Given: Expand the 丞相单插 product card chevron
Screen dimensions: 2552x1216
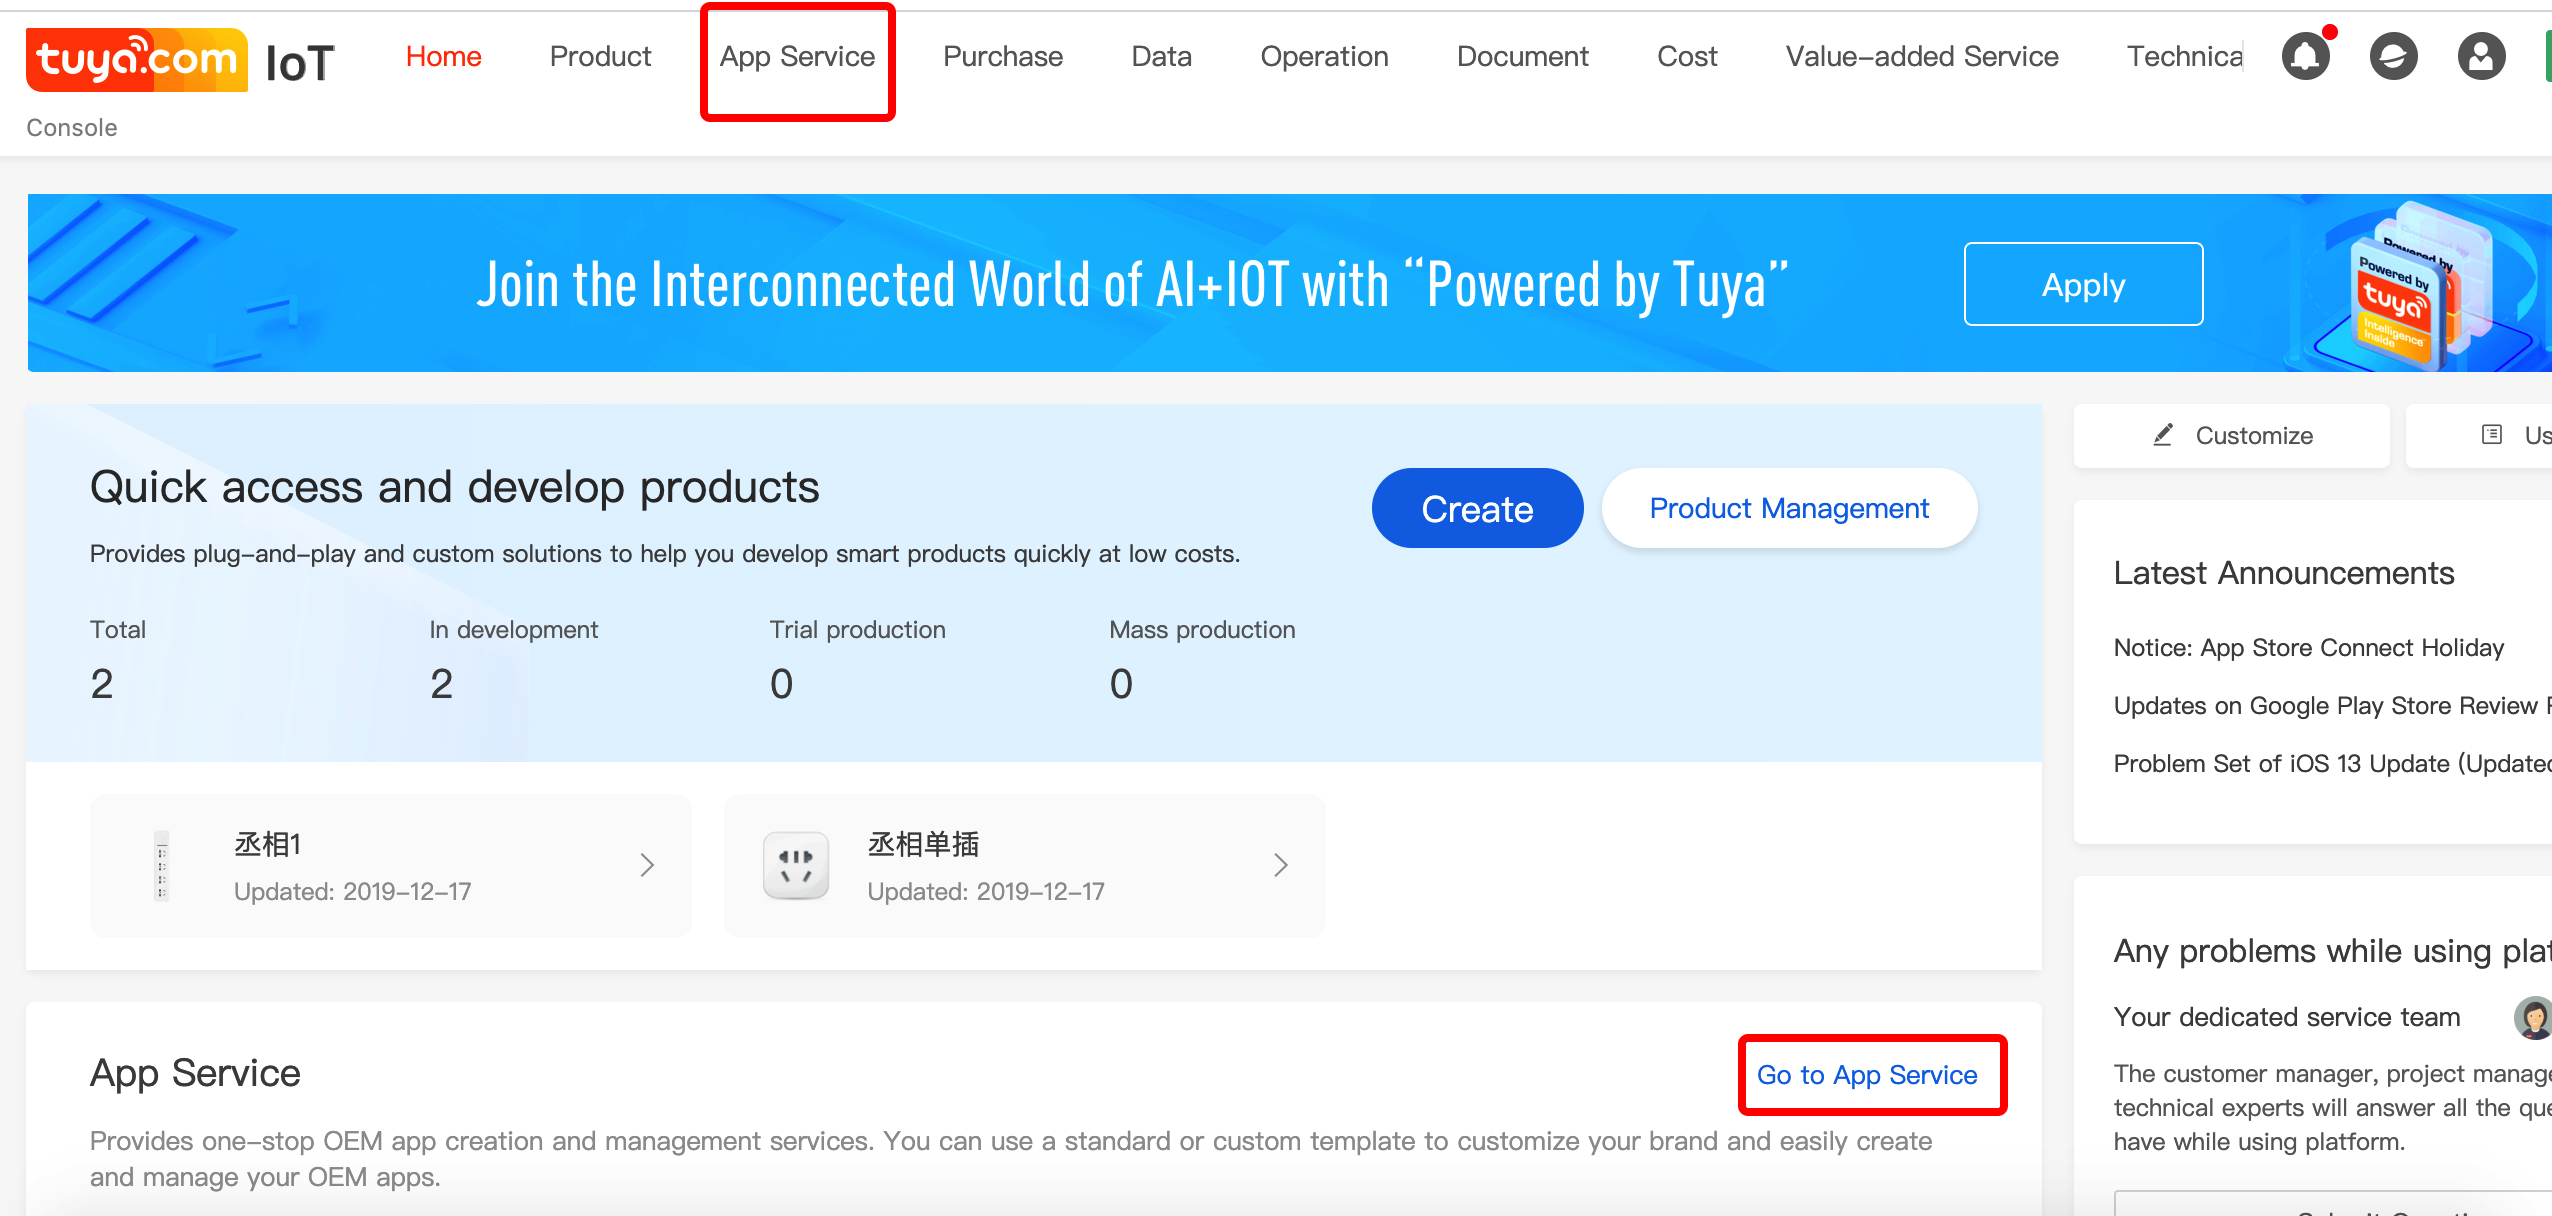Looking at the screenshot, I should point(1281,865).
